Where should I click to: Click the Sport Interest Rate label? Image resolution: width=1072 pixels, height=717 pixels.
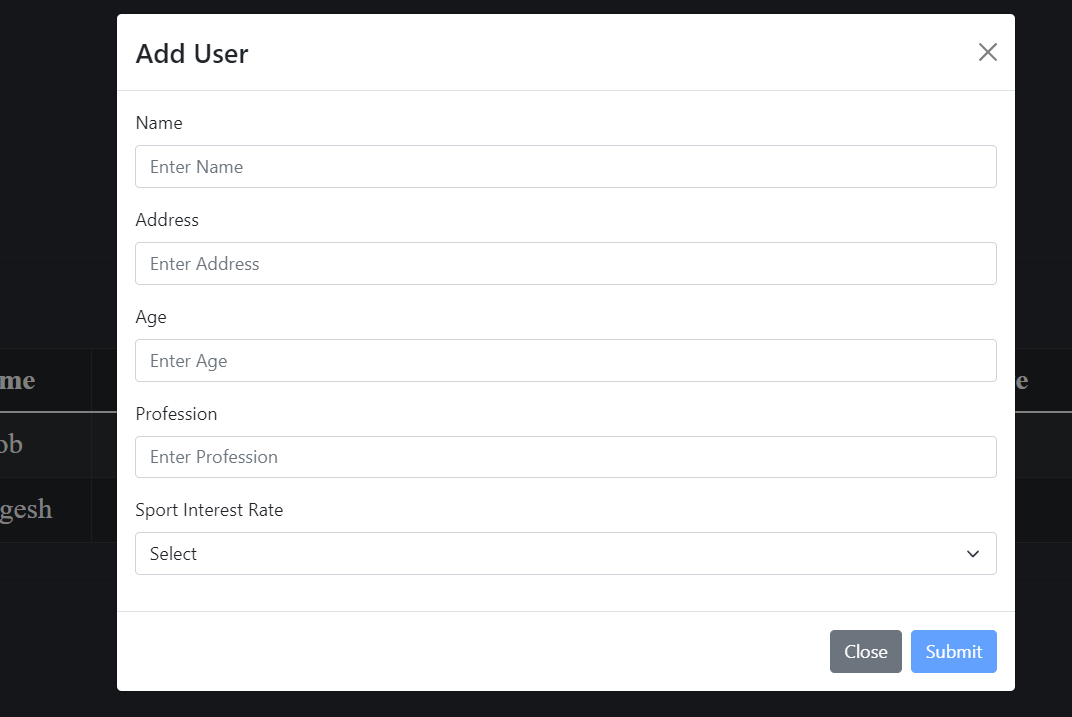click(x=209, y=510)
